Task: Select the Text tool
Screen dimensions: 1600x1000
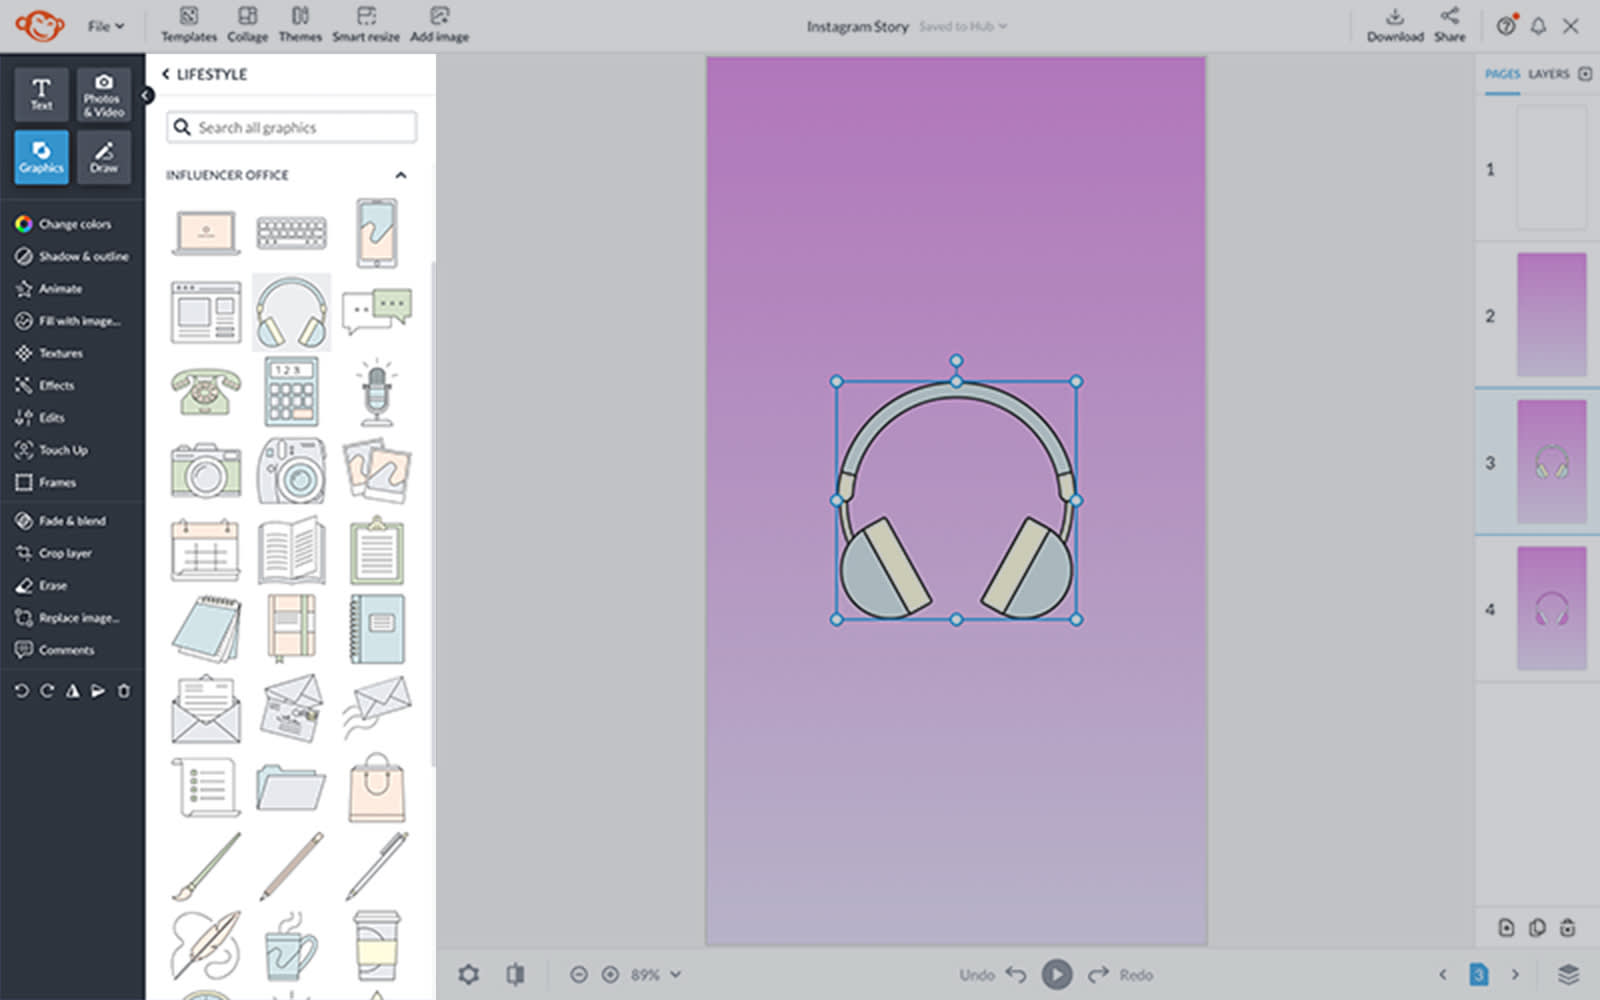Action: click(41, 94)
